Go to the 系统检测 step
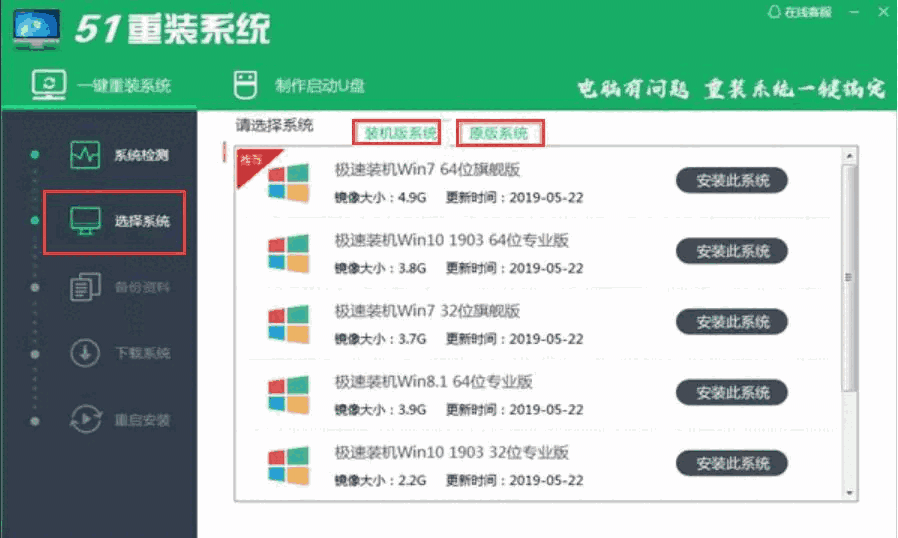898x538 pixels. click(x=119, y=155)
